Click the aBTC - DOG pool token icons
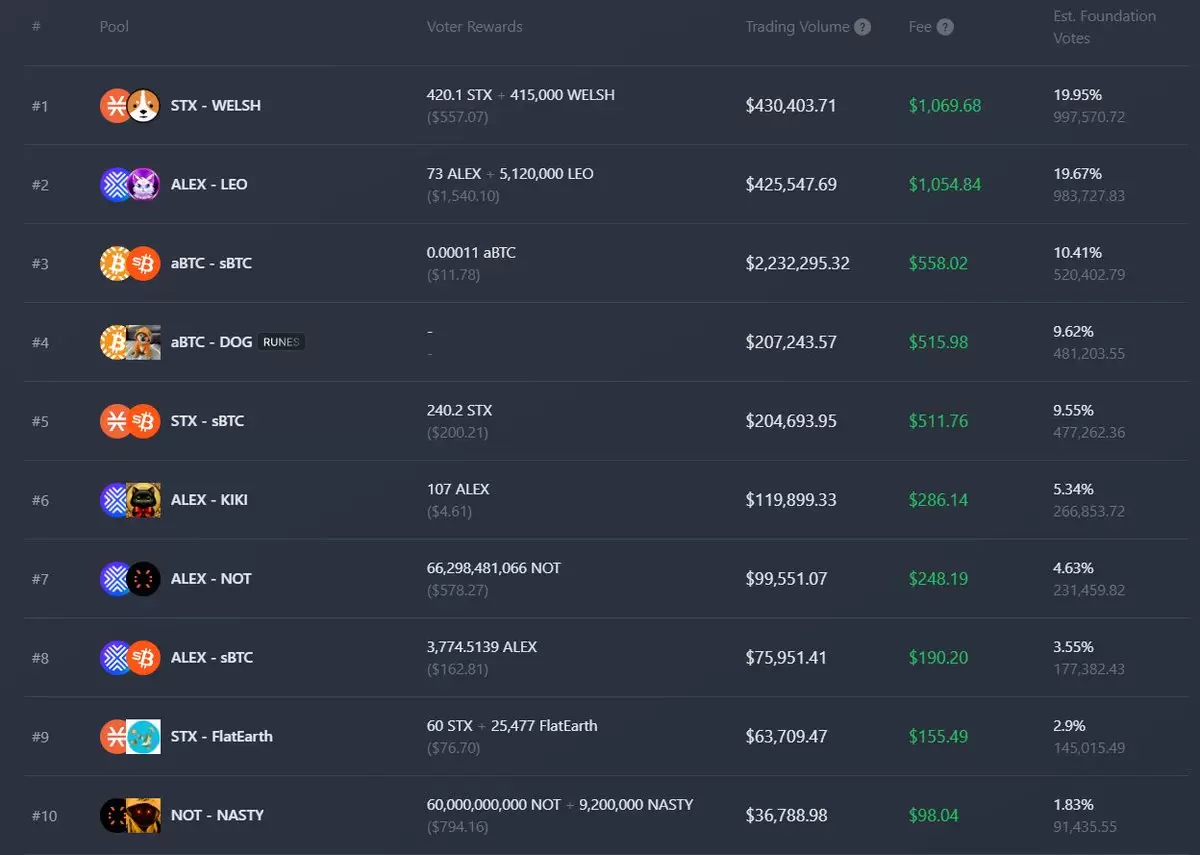This screenshot has width=1200, height=855. (130, 342)
